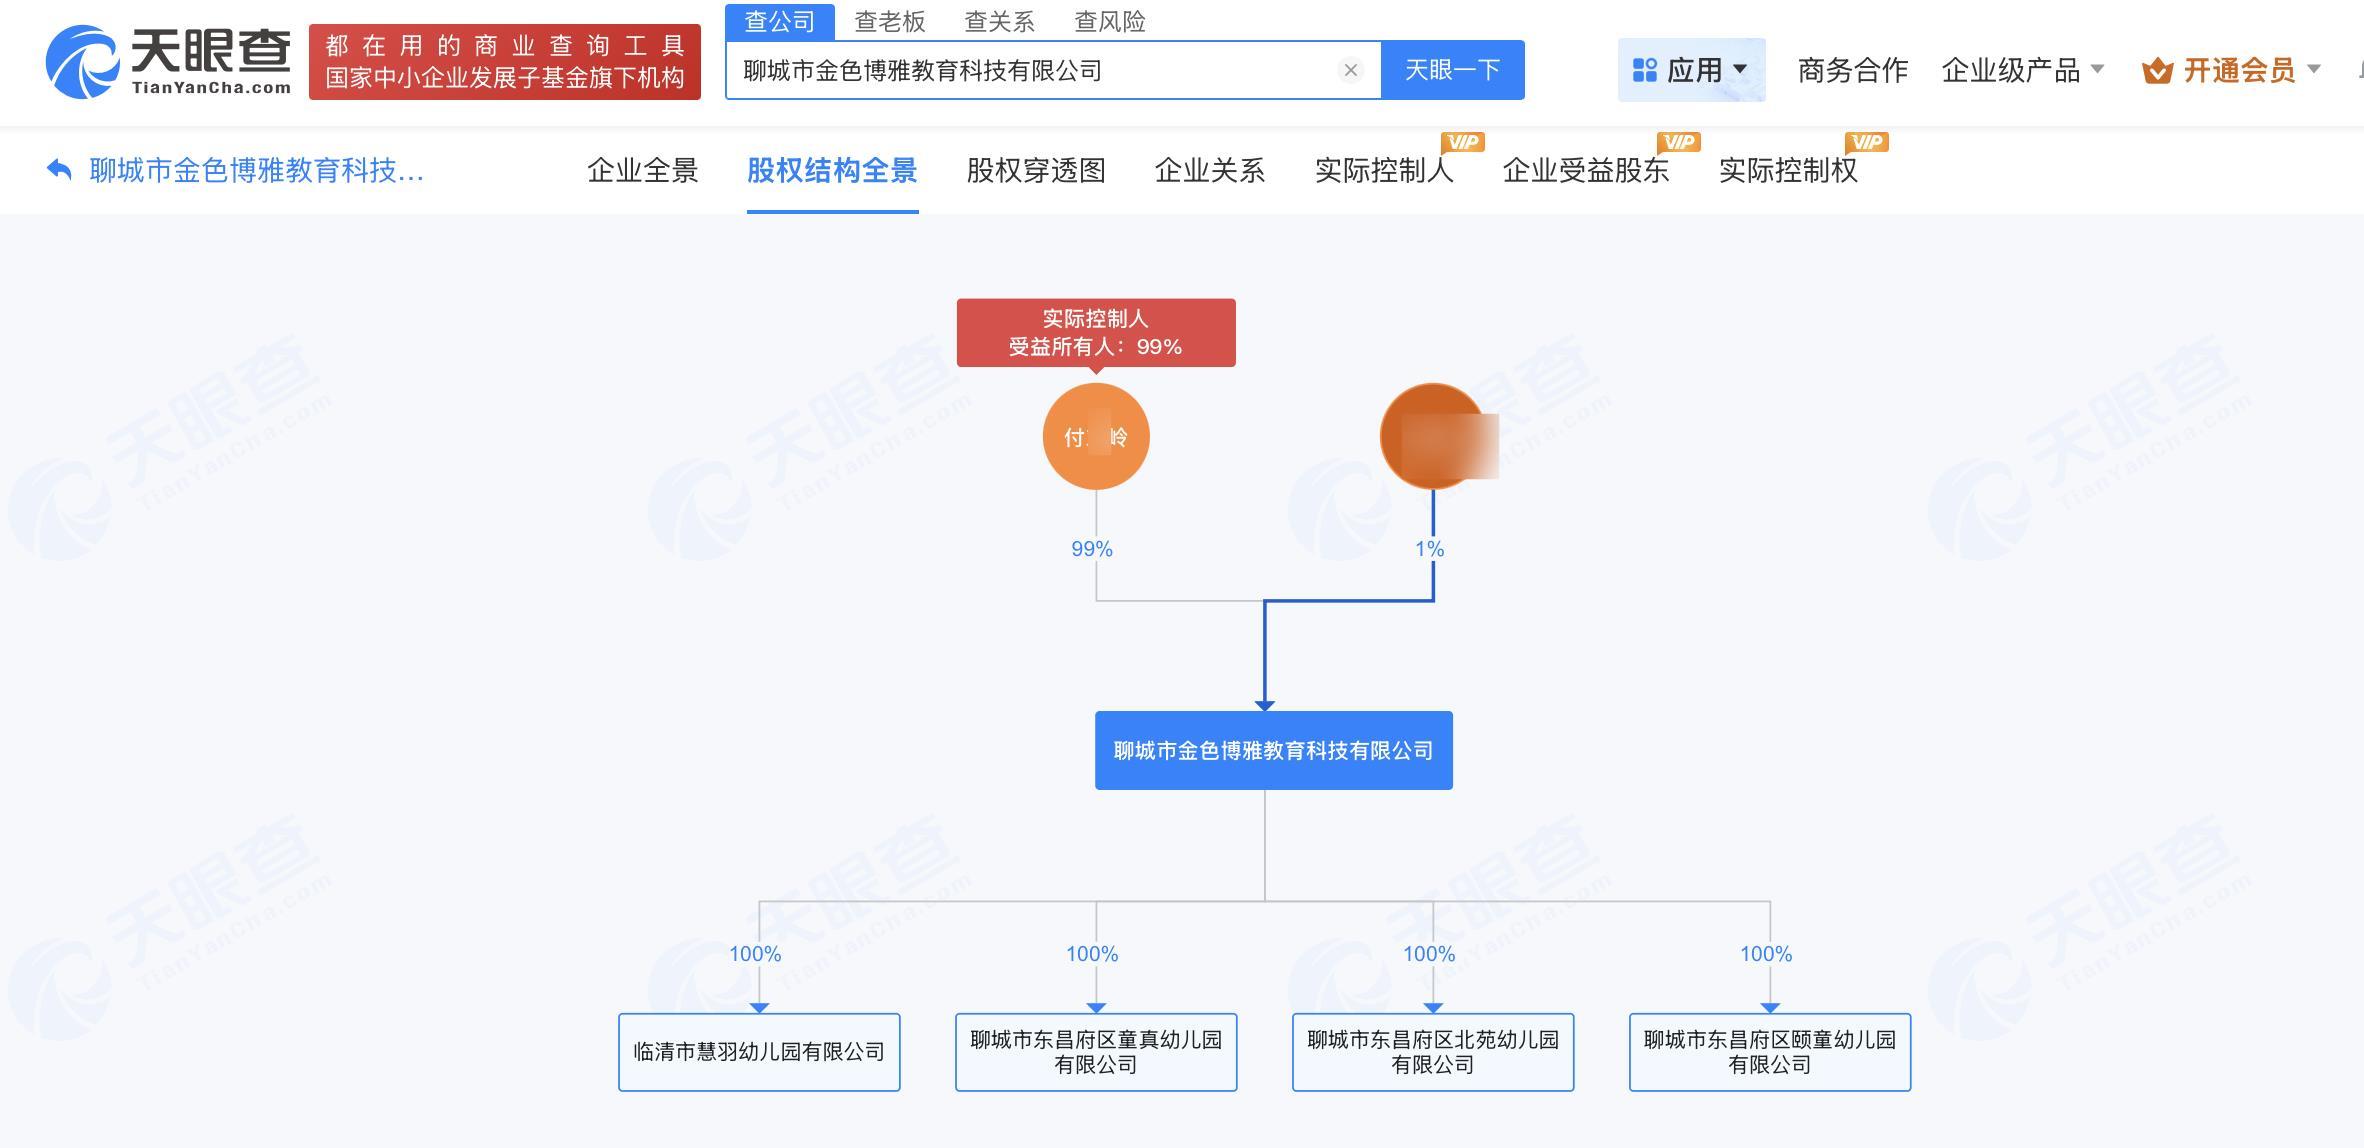This screenshot has width=2364, height=1148.
Task: Click the back arrow icon
Action: coord(59,170)
